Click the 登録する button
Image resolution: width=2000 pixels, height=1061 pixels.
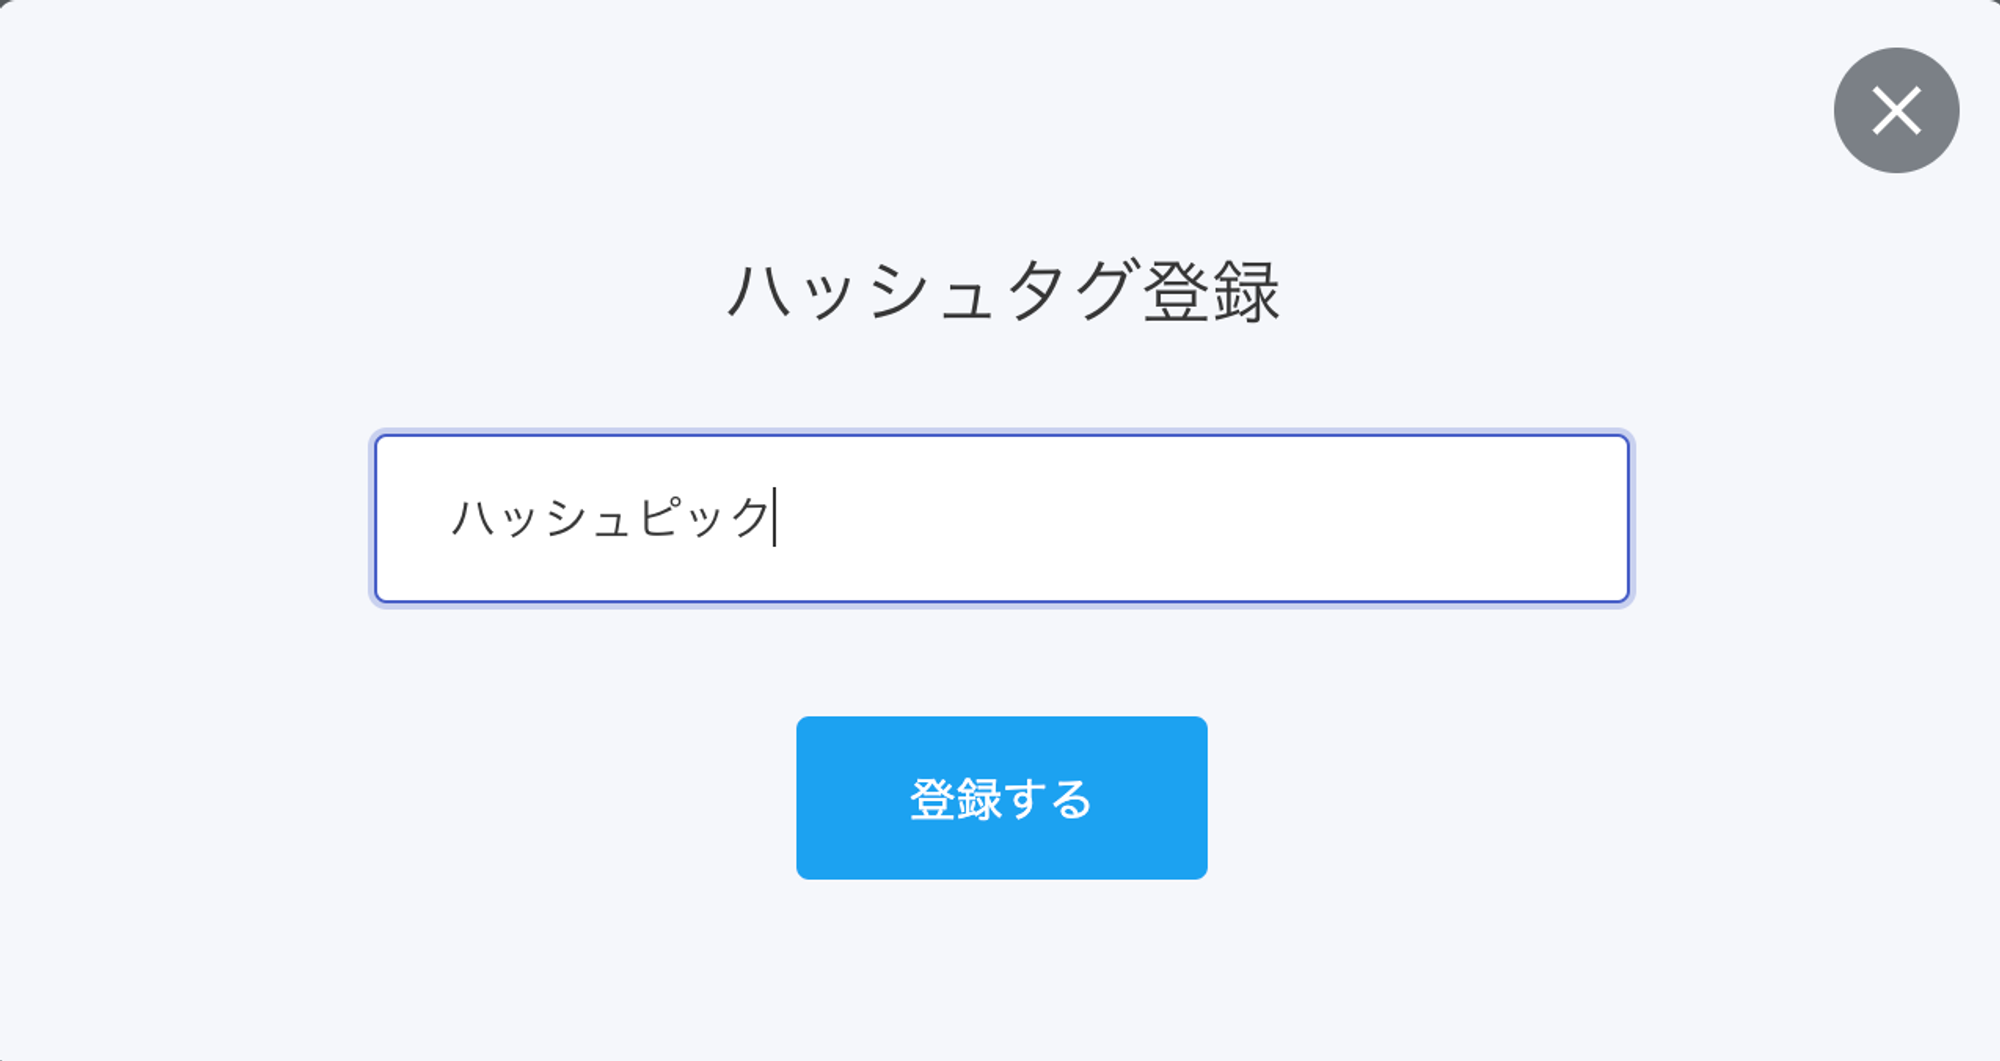pyautogui.click(x=1001, y=798)
